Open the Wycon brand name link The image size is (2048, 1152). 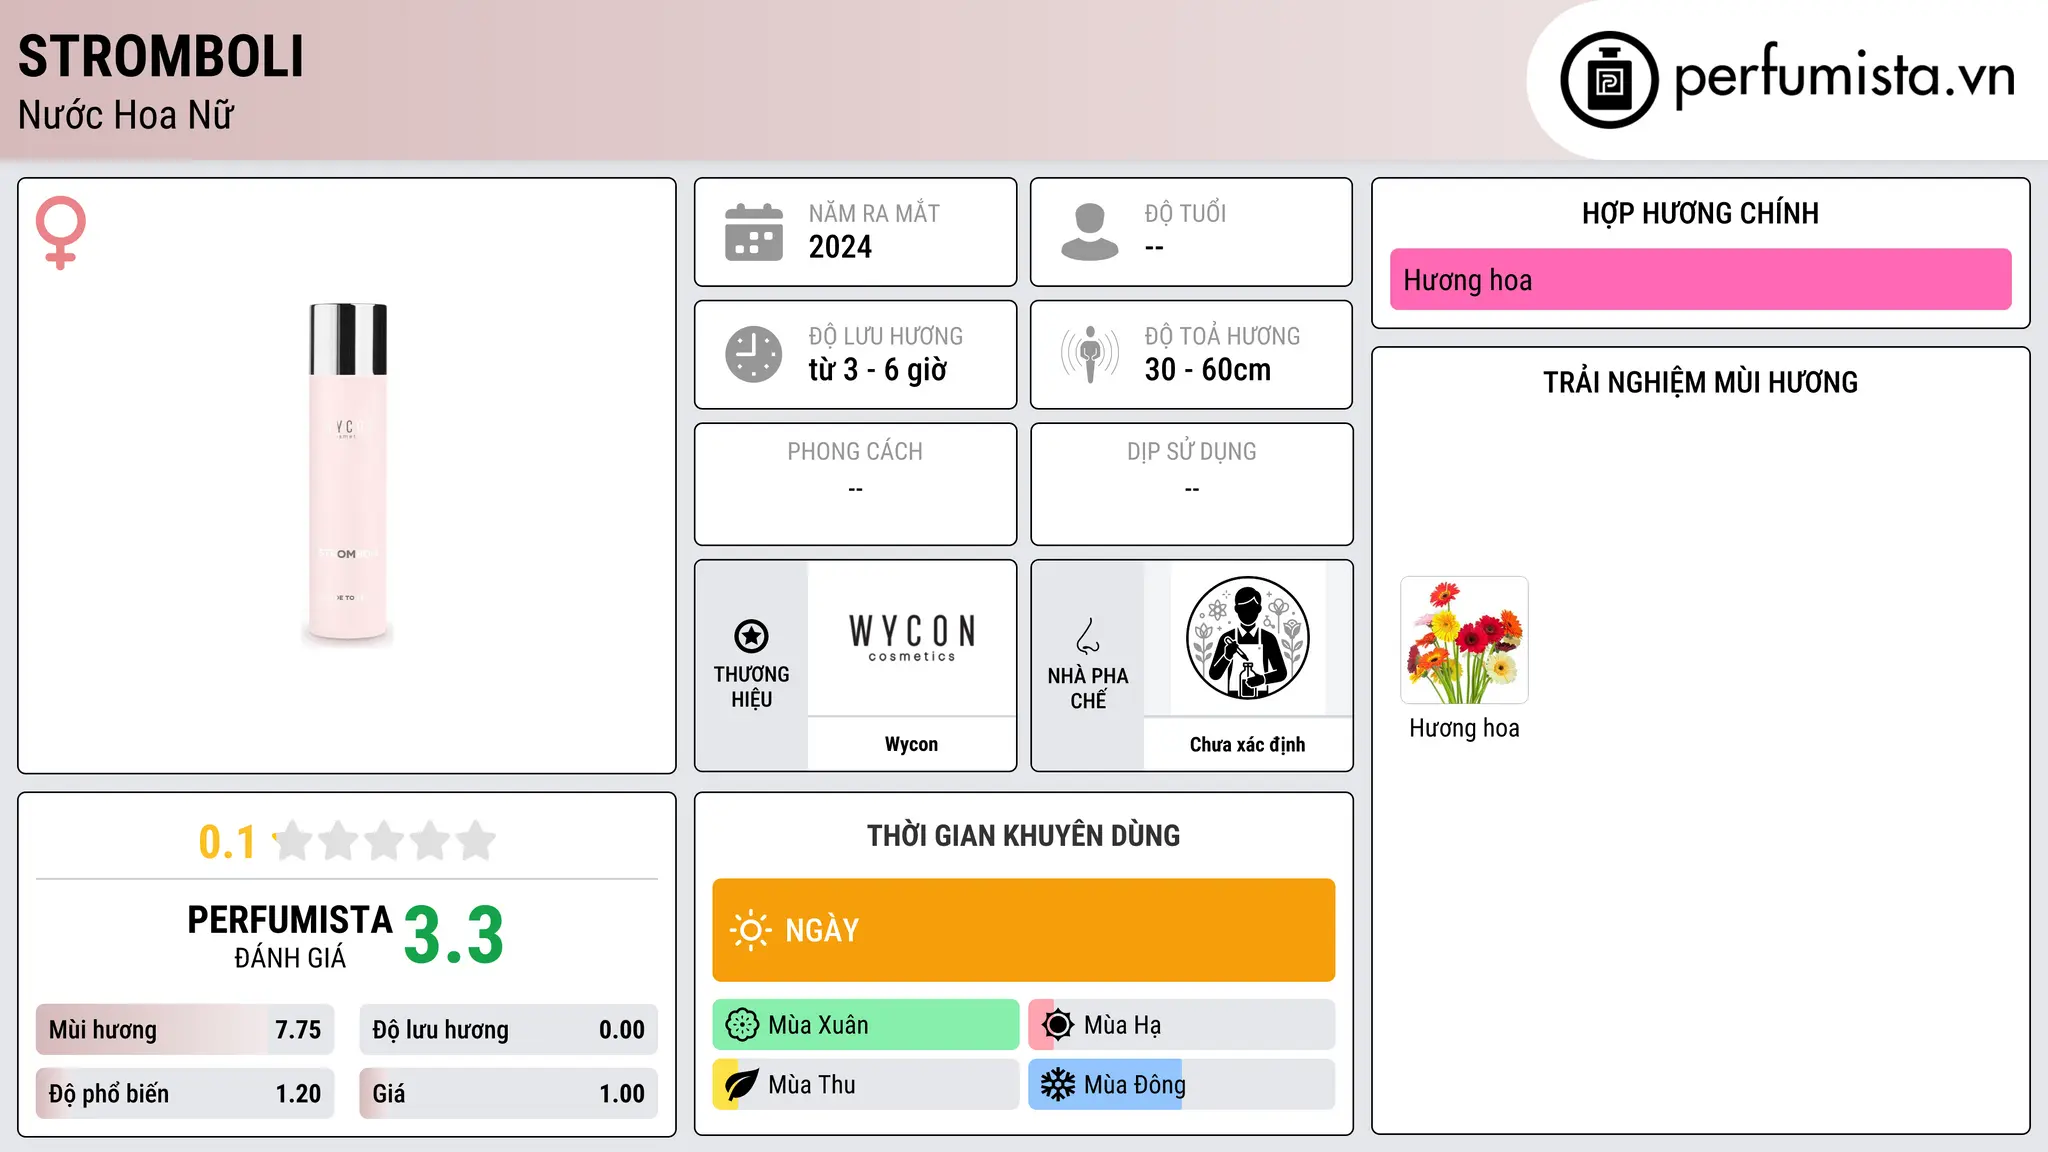[x=911, y=744]
